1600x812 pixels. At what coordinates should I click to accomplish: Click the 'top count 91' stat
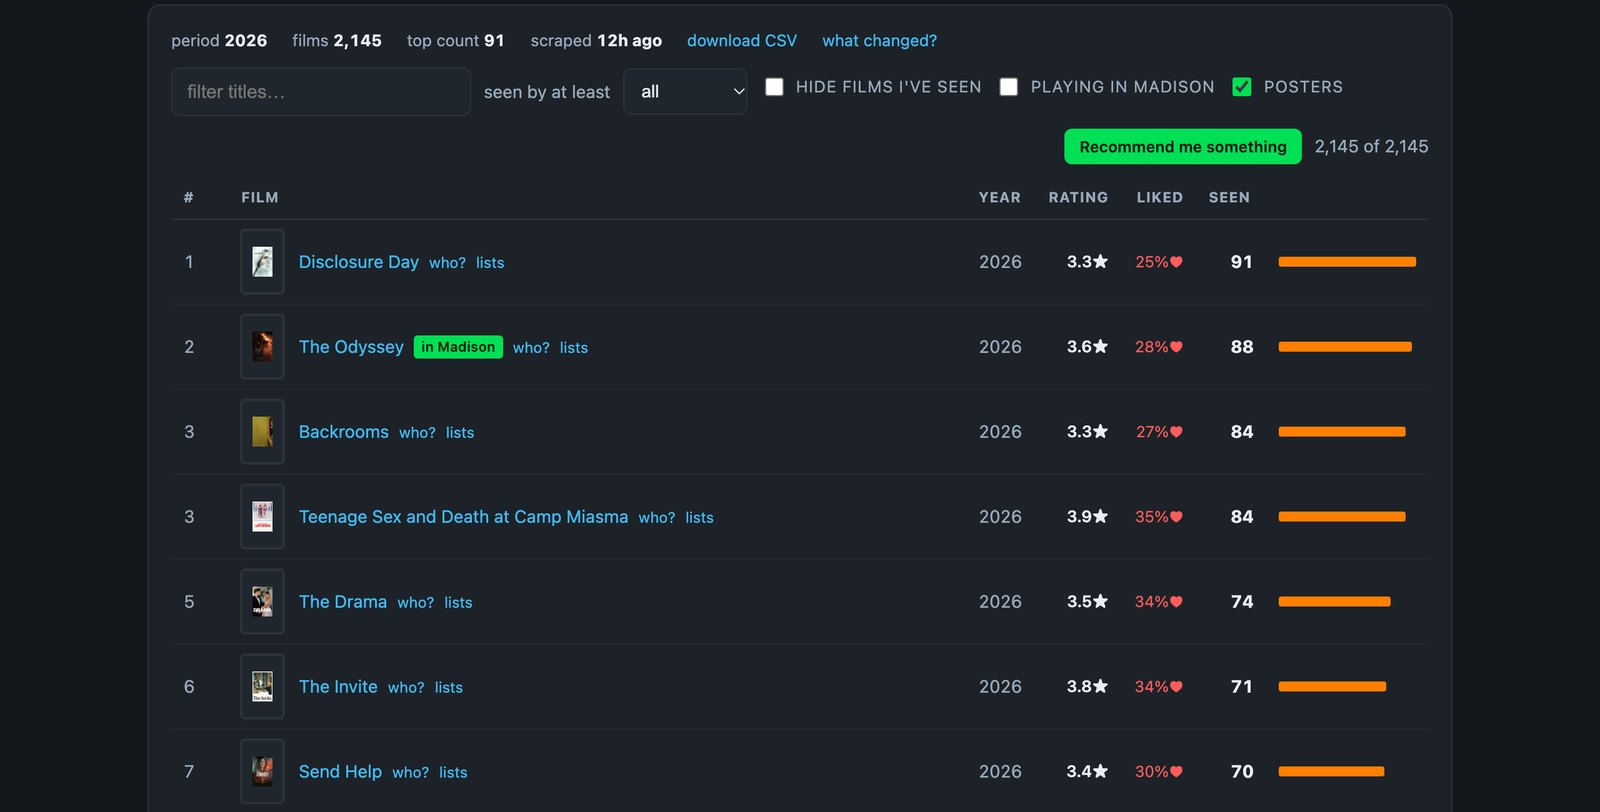[455, 41]
